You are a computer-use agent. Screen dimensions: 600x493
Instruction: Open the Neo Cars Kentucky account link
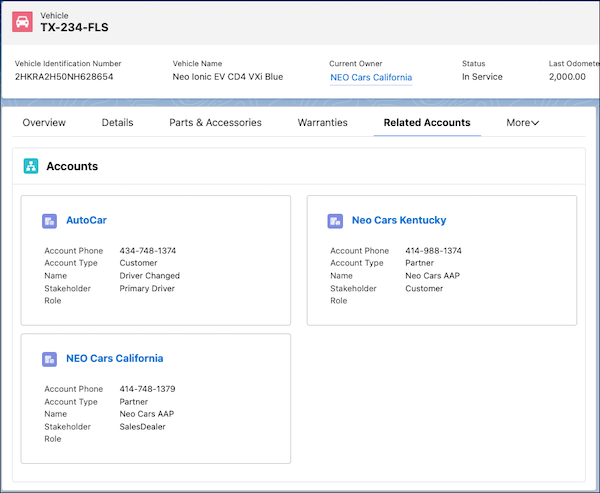(x=399, y=220)
